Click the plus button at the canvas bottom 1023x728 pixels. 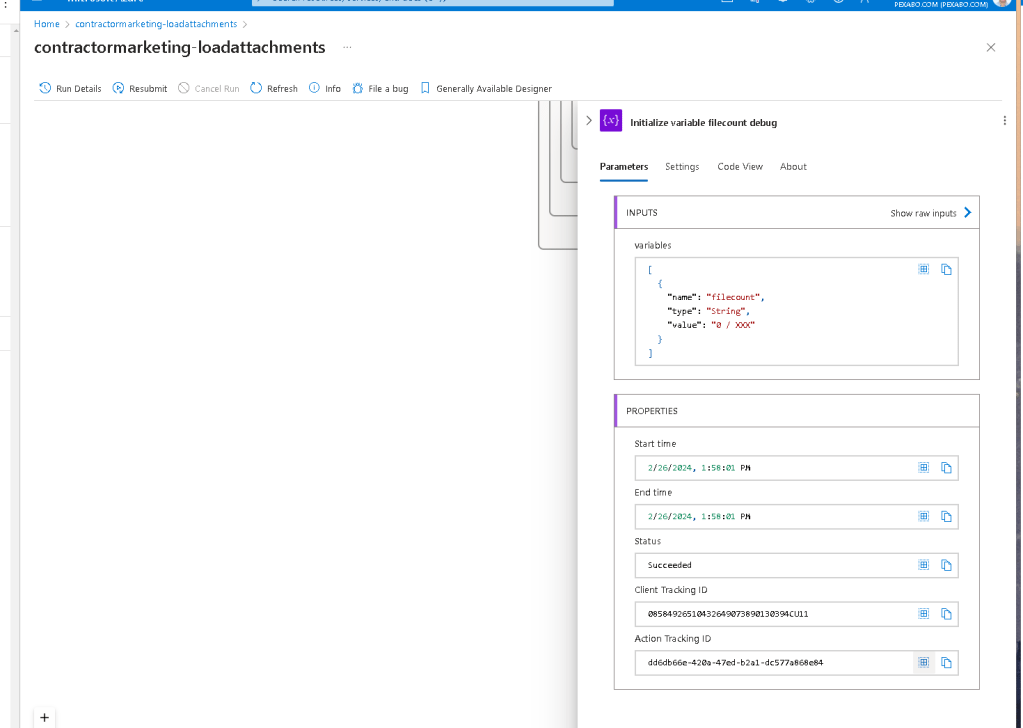coord(44,717)
